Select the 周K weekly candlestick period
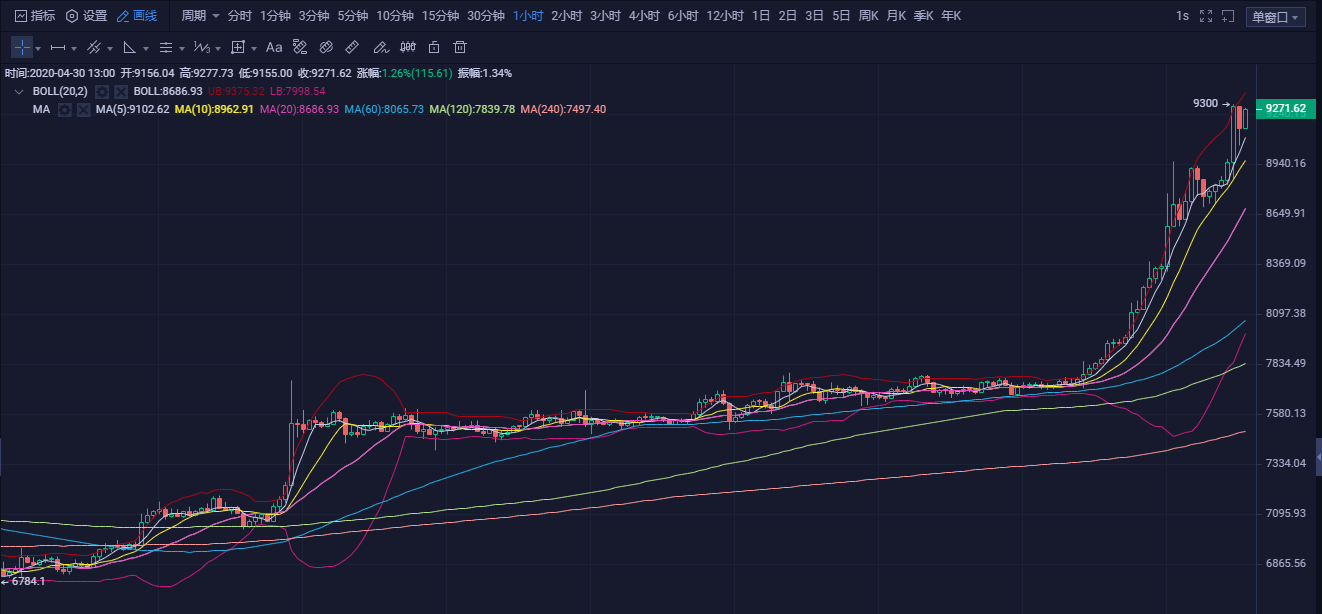1322x614 pixels. click(868, 16)
